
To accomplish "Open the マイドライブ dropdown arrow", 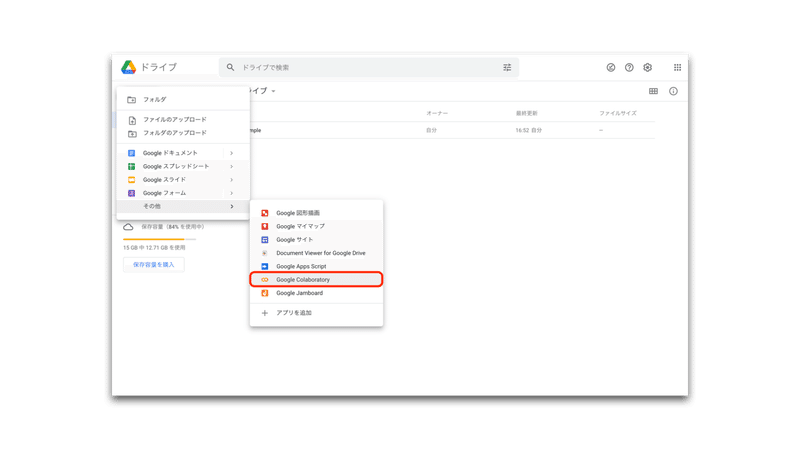I will point(273,91).
